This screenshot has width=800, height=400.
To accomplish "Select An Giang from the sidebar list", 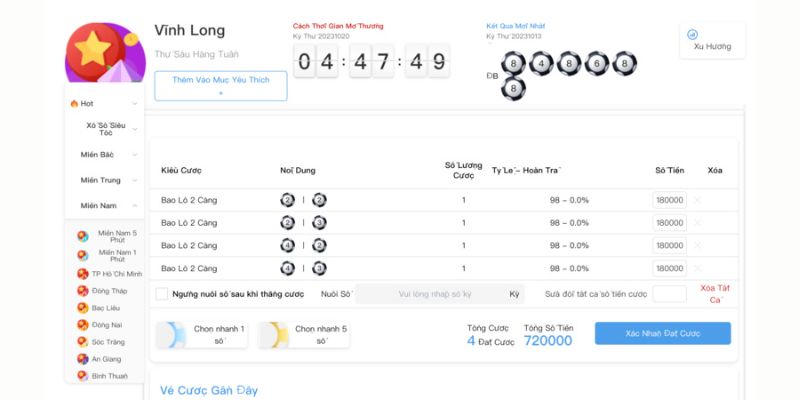I will (104, 358).
